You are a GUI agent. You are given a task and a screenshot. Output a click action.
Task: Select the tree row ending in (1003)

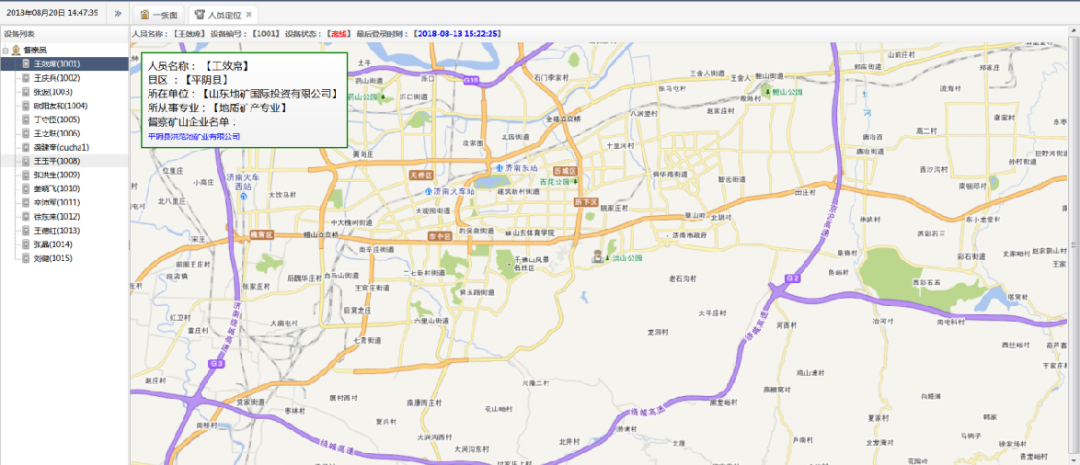click(65, 92)
